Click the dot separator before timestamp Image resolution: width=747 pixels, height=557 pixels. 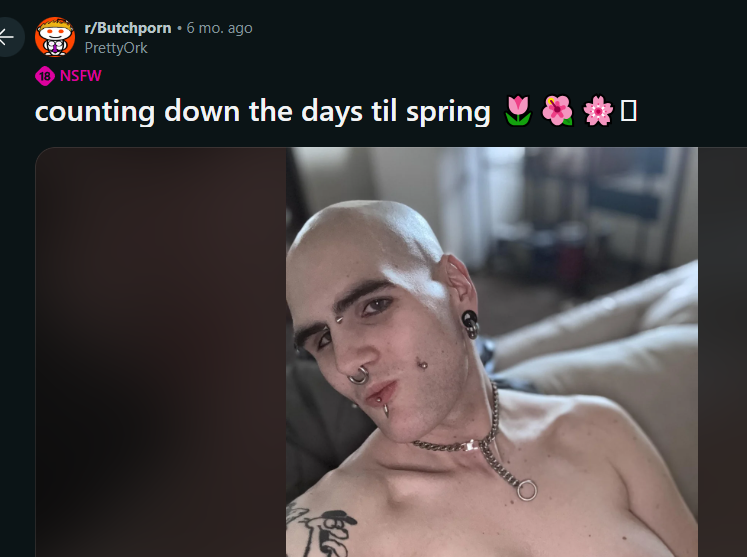(x=179, y=29)
